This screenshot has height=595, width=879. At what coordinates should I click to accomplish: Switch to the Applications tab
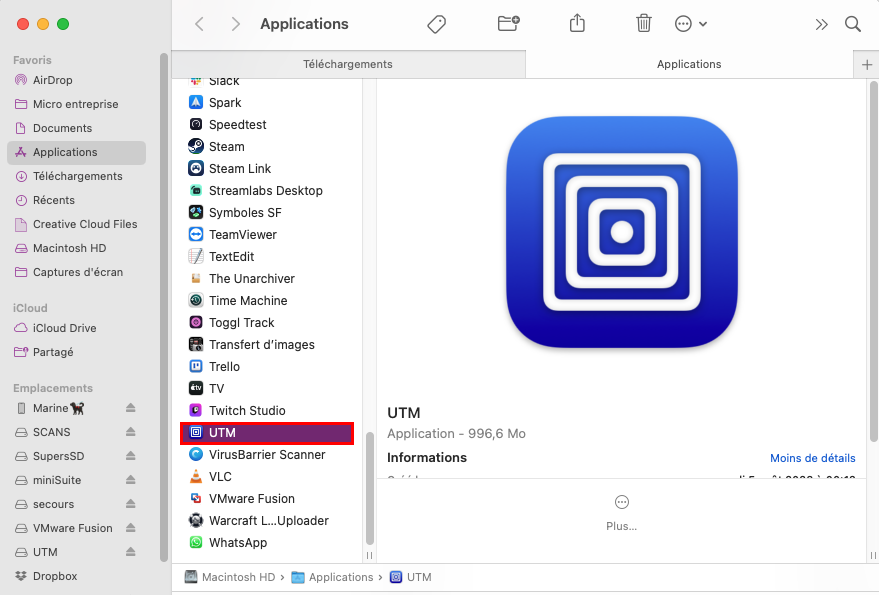pyautogui.click(x=689, y=64)
